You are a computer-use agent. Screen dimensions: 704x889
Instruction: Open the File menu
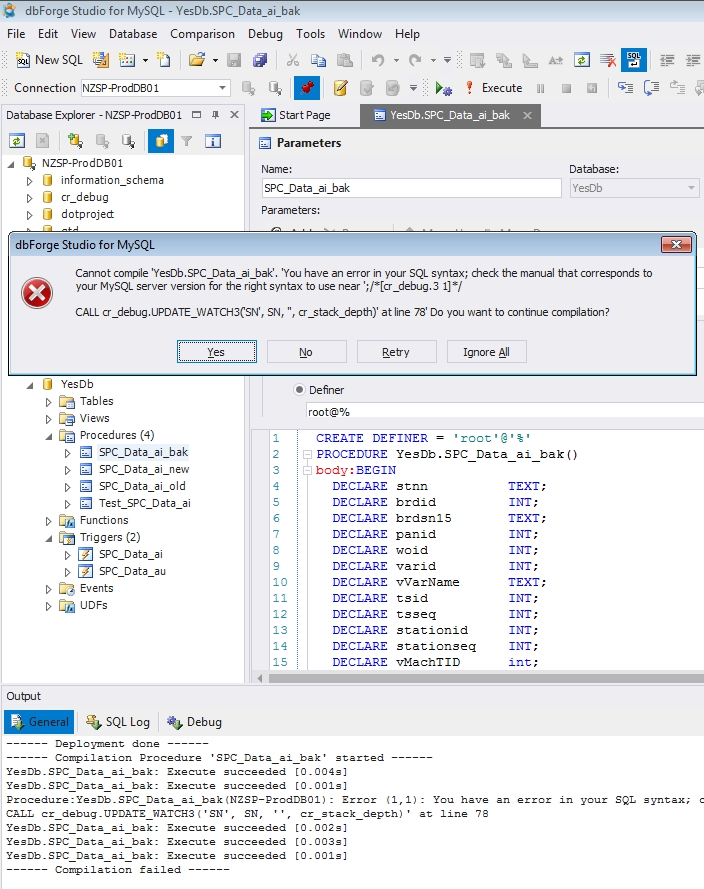(x=16, y=33)
